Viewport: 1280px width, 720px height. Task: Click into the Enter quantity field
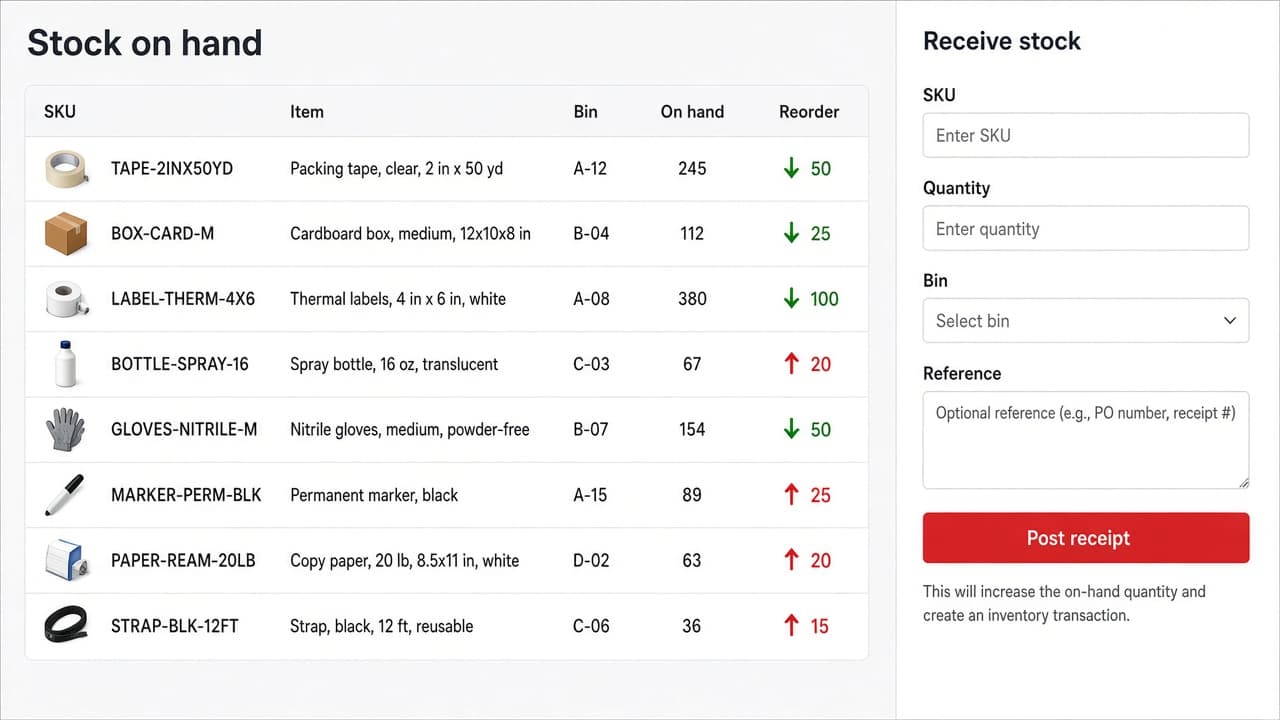coord(1086,228)
